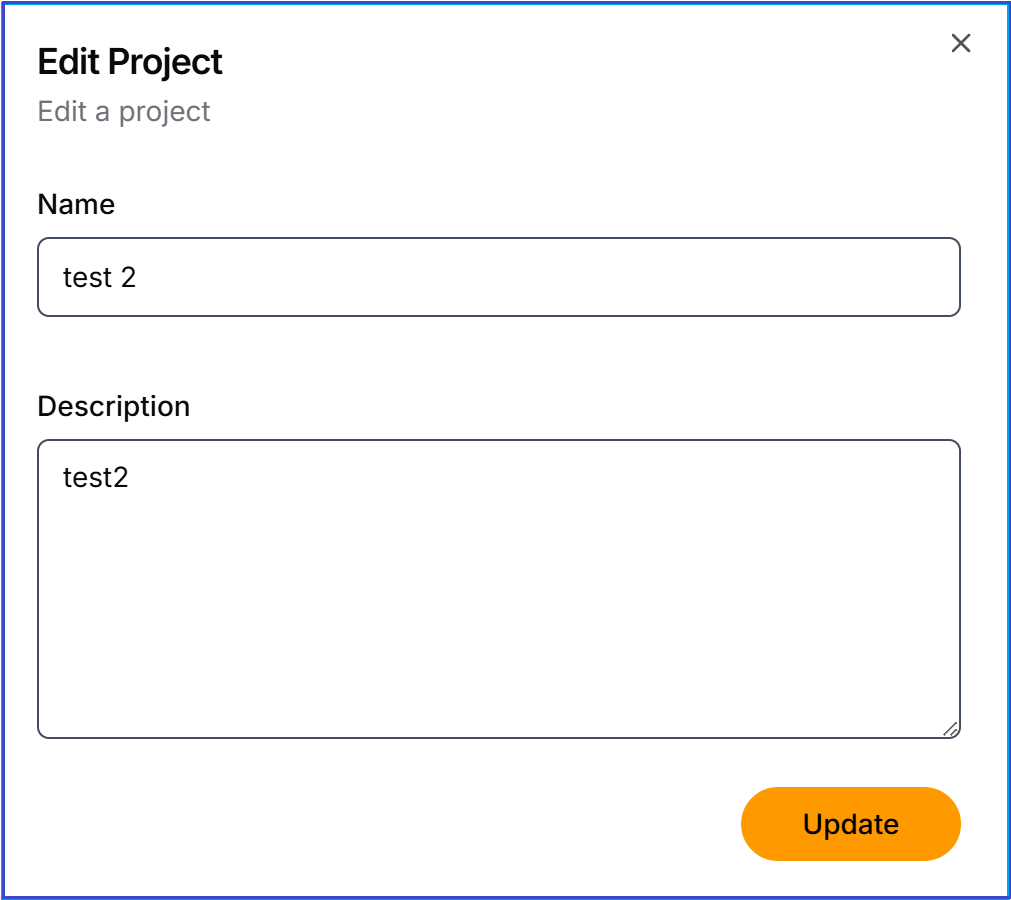Click the textarea resize grip handle

pos(950,729)
